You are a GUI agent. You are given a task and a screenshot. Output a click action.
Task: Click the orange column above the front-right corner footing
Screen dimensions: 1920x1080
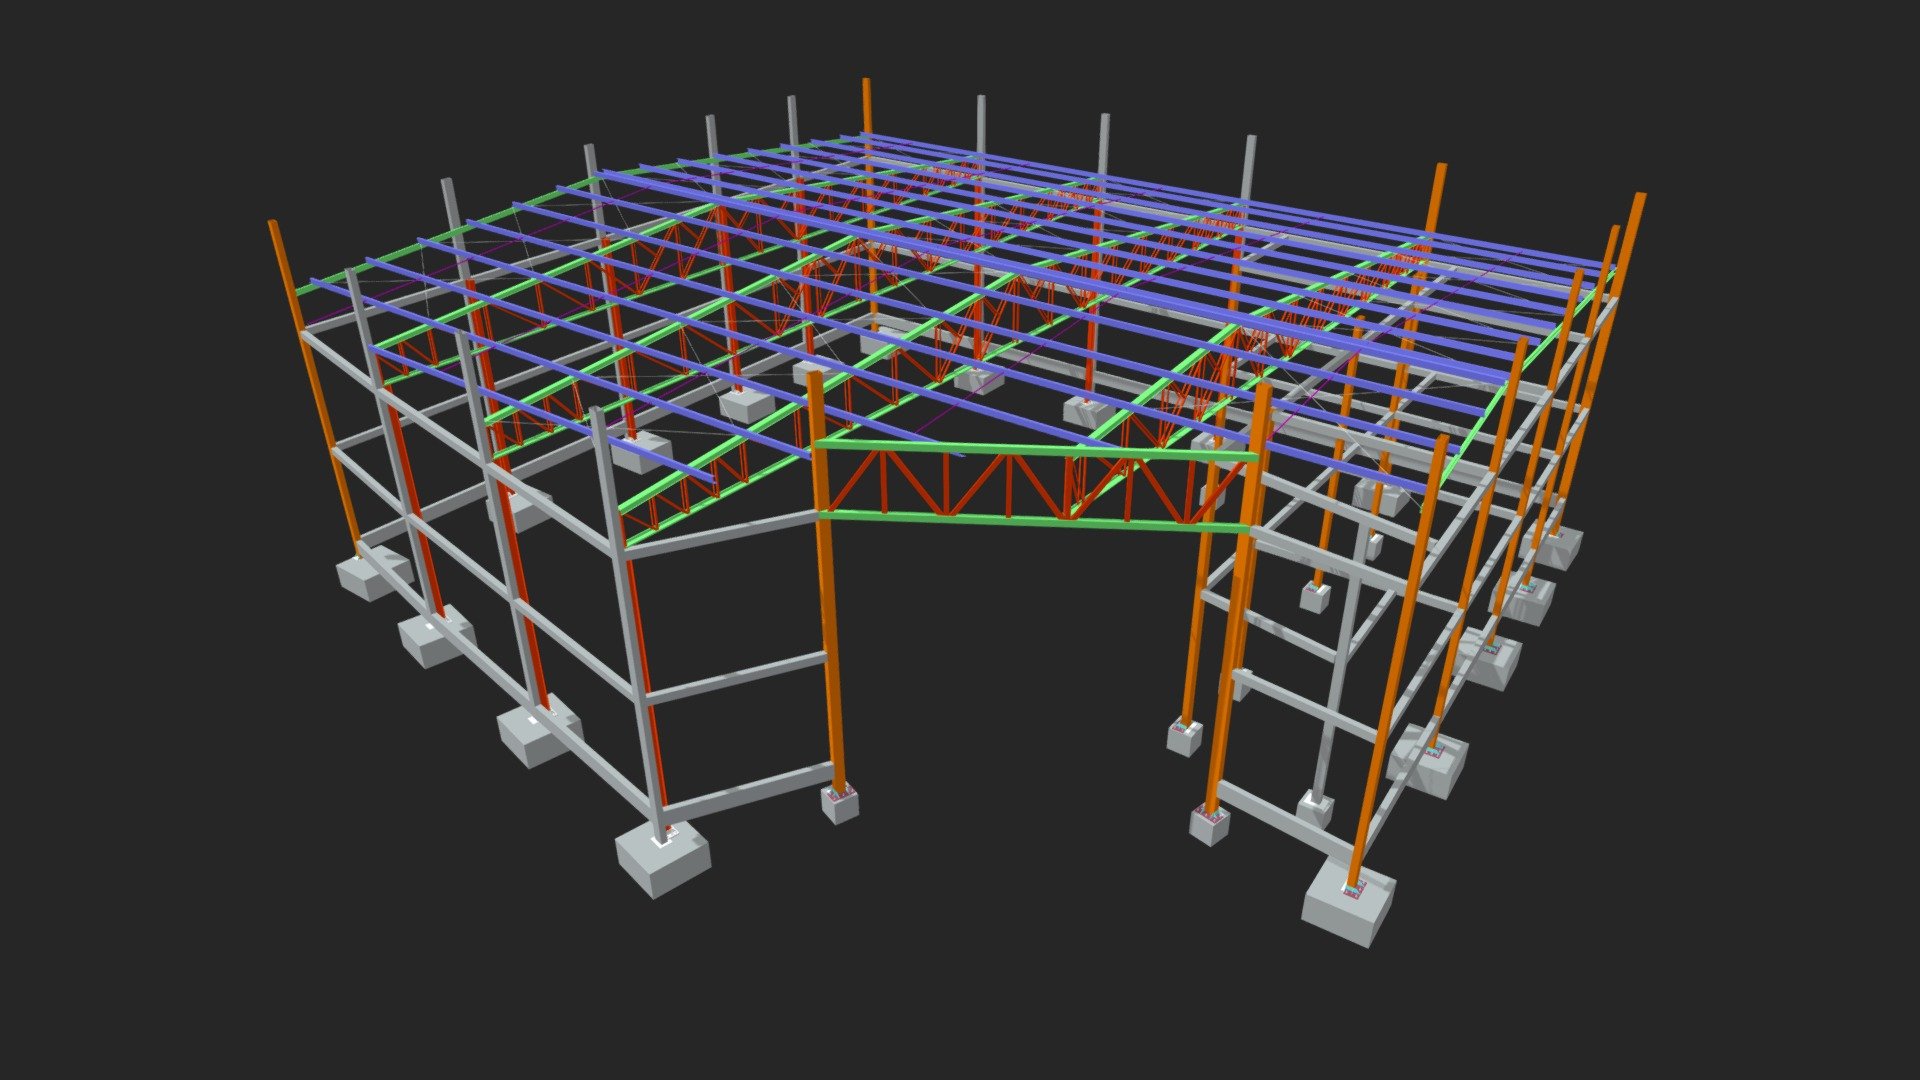pyautogui.click(x=1400, y=660)
